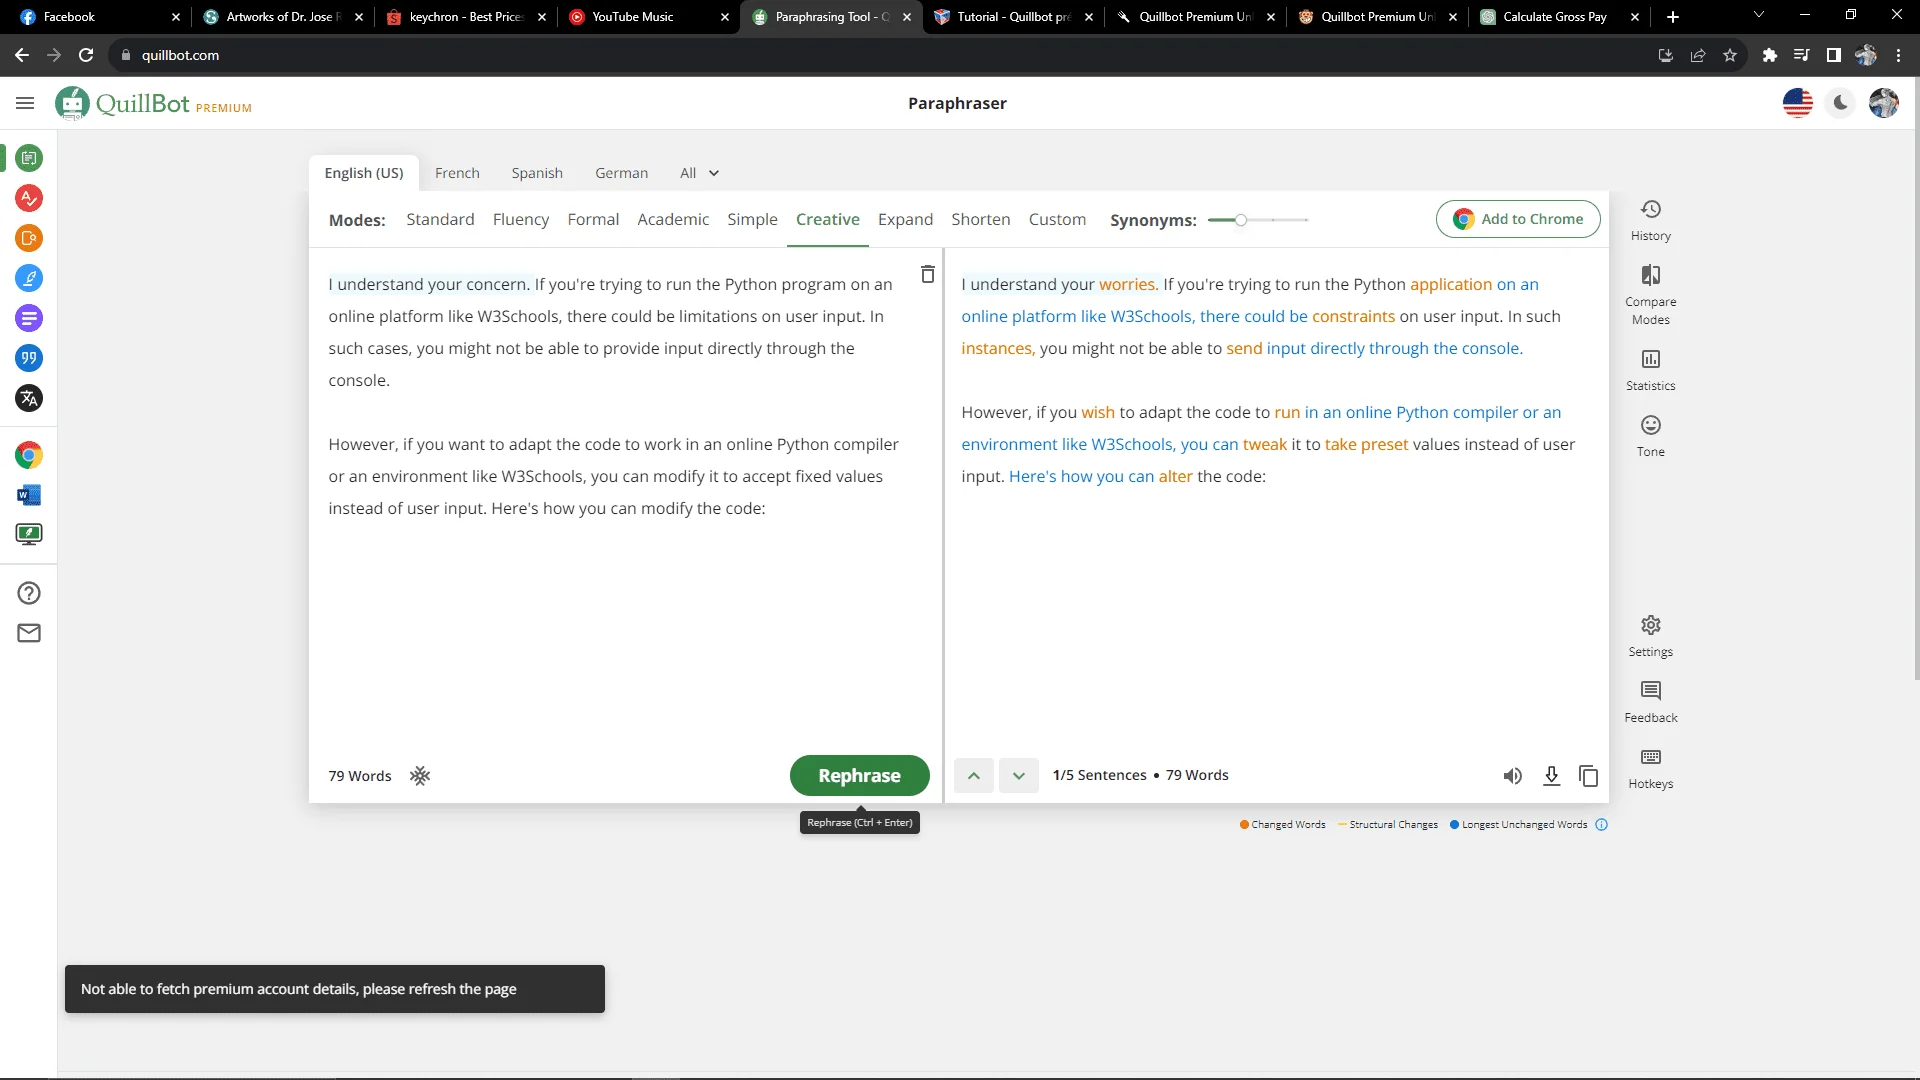Click the info icon beside Longest Unchanged Words
This screenshot has height=1080, width=1920.
(x=1601, y=825)
